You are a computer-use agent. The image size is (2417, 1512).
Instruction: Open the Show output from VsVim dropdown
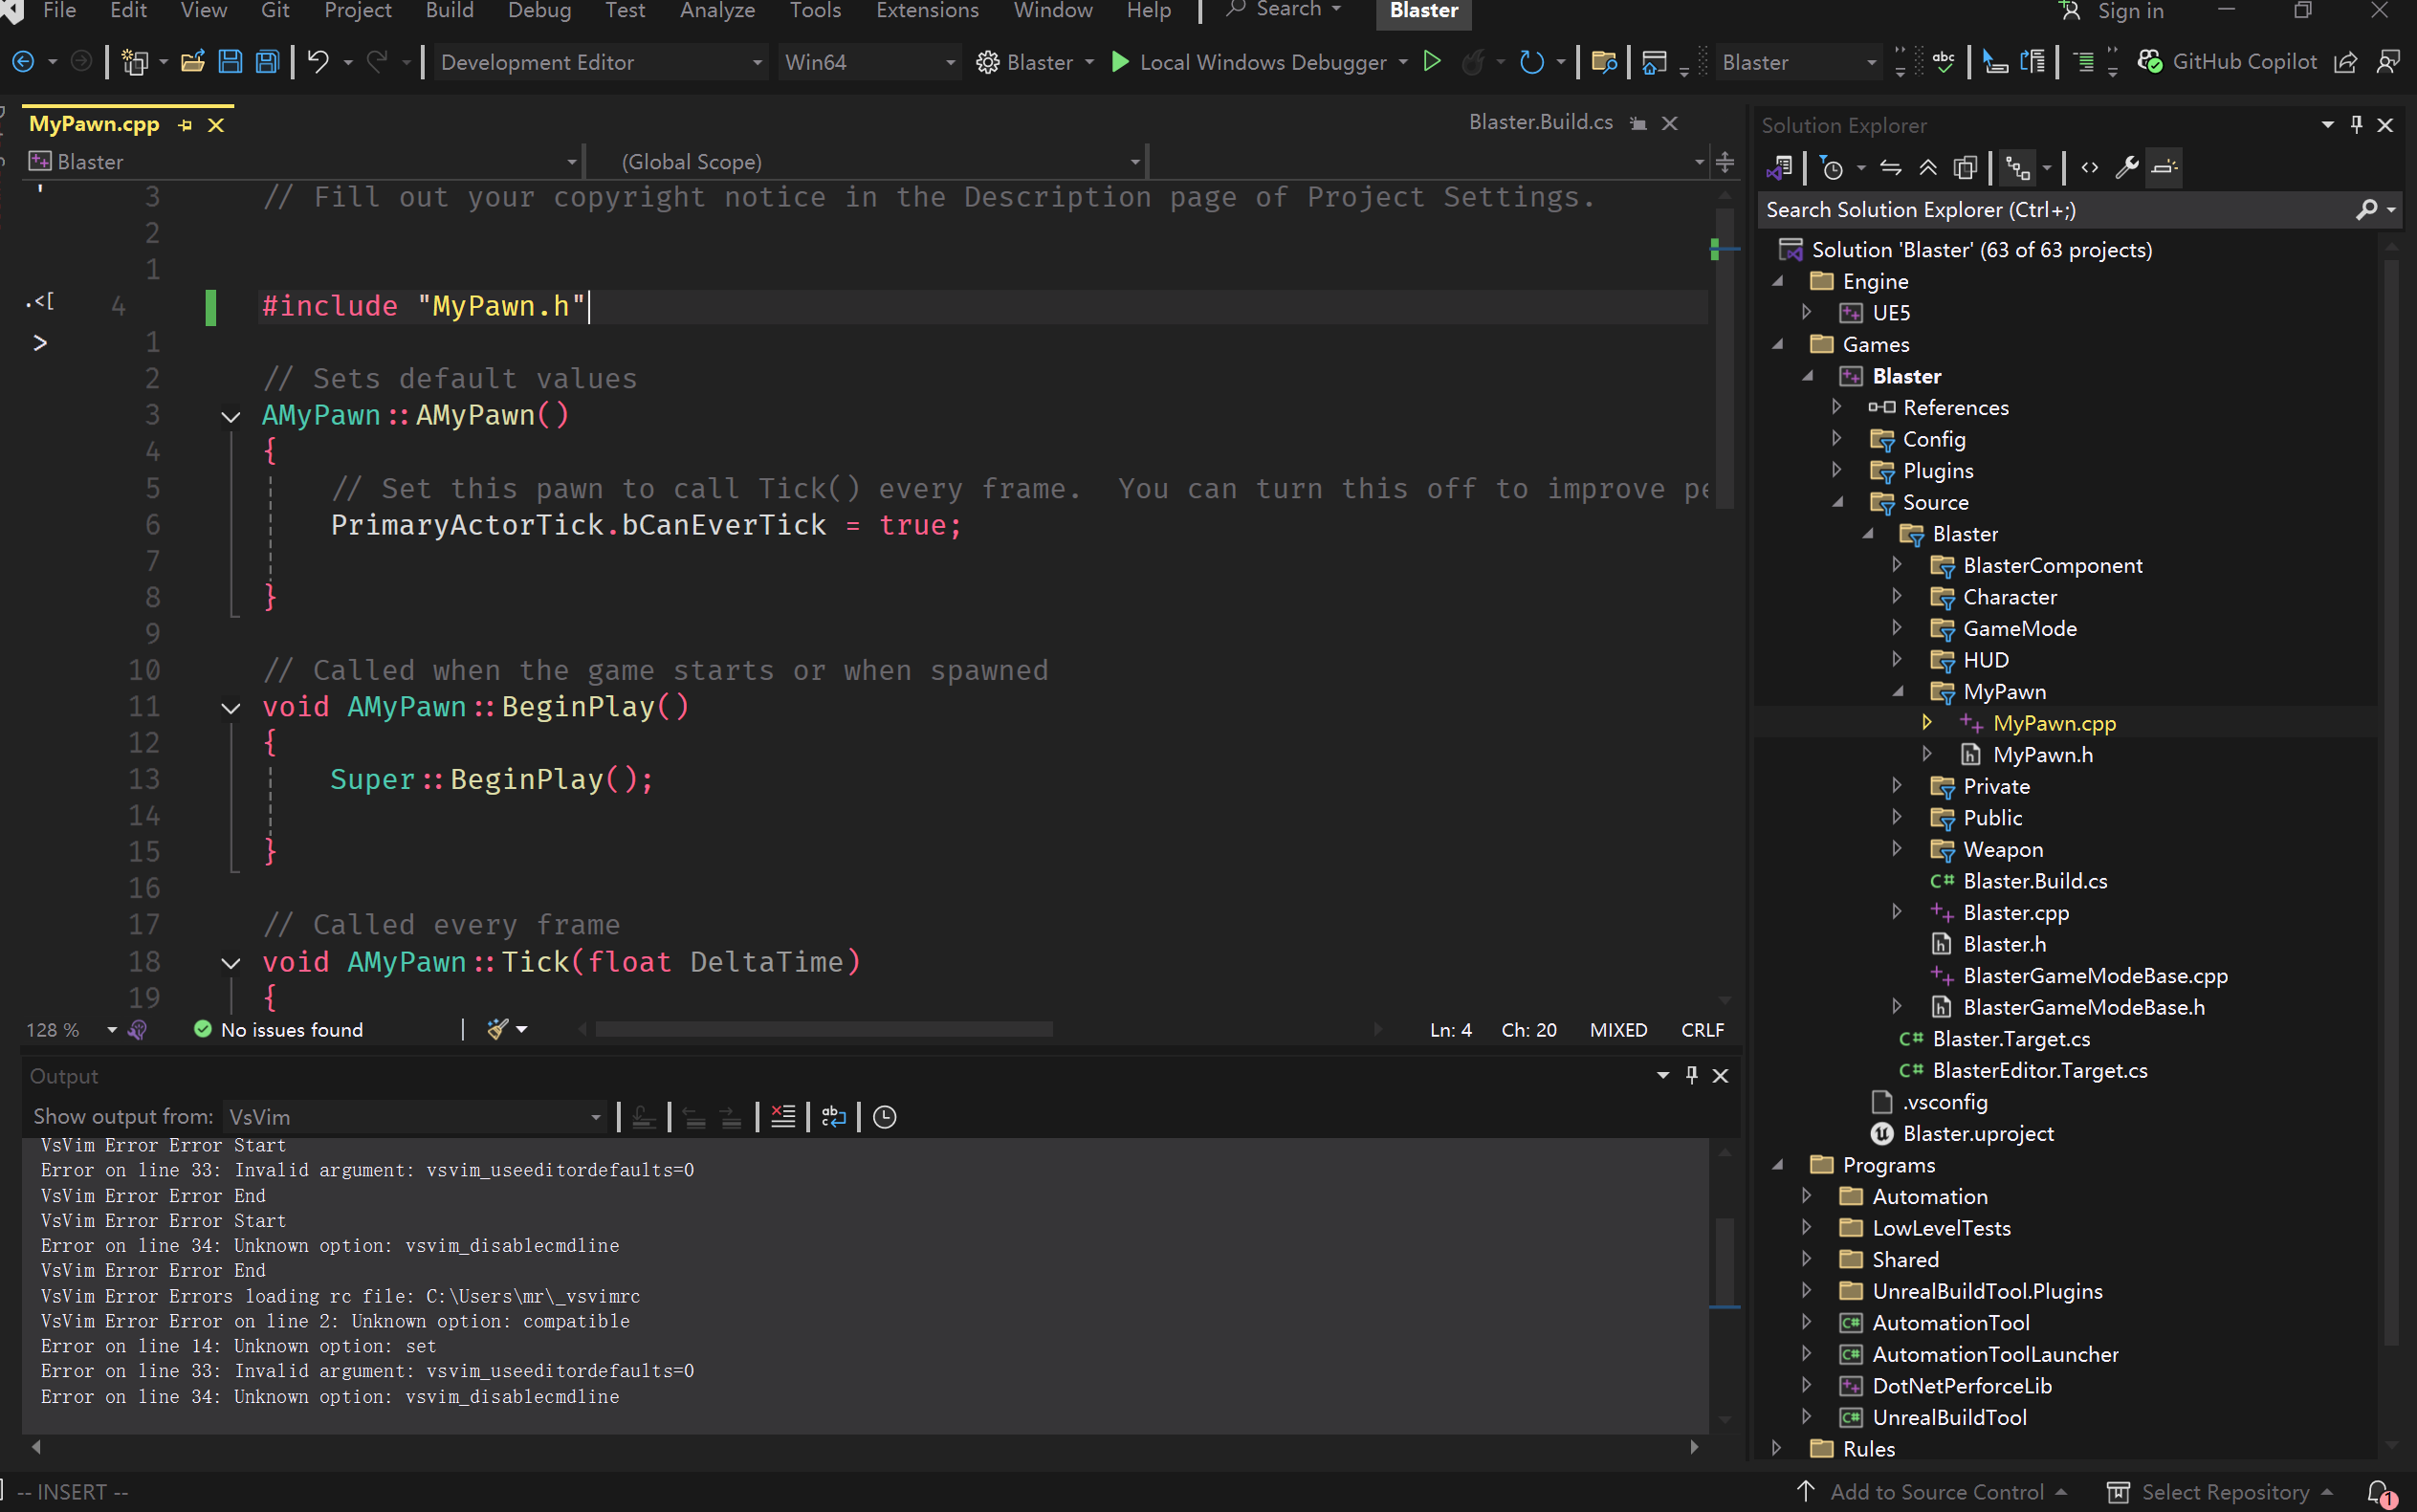point(414,1116)
